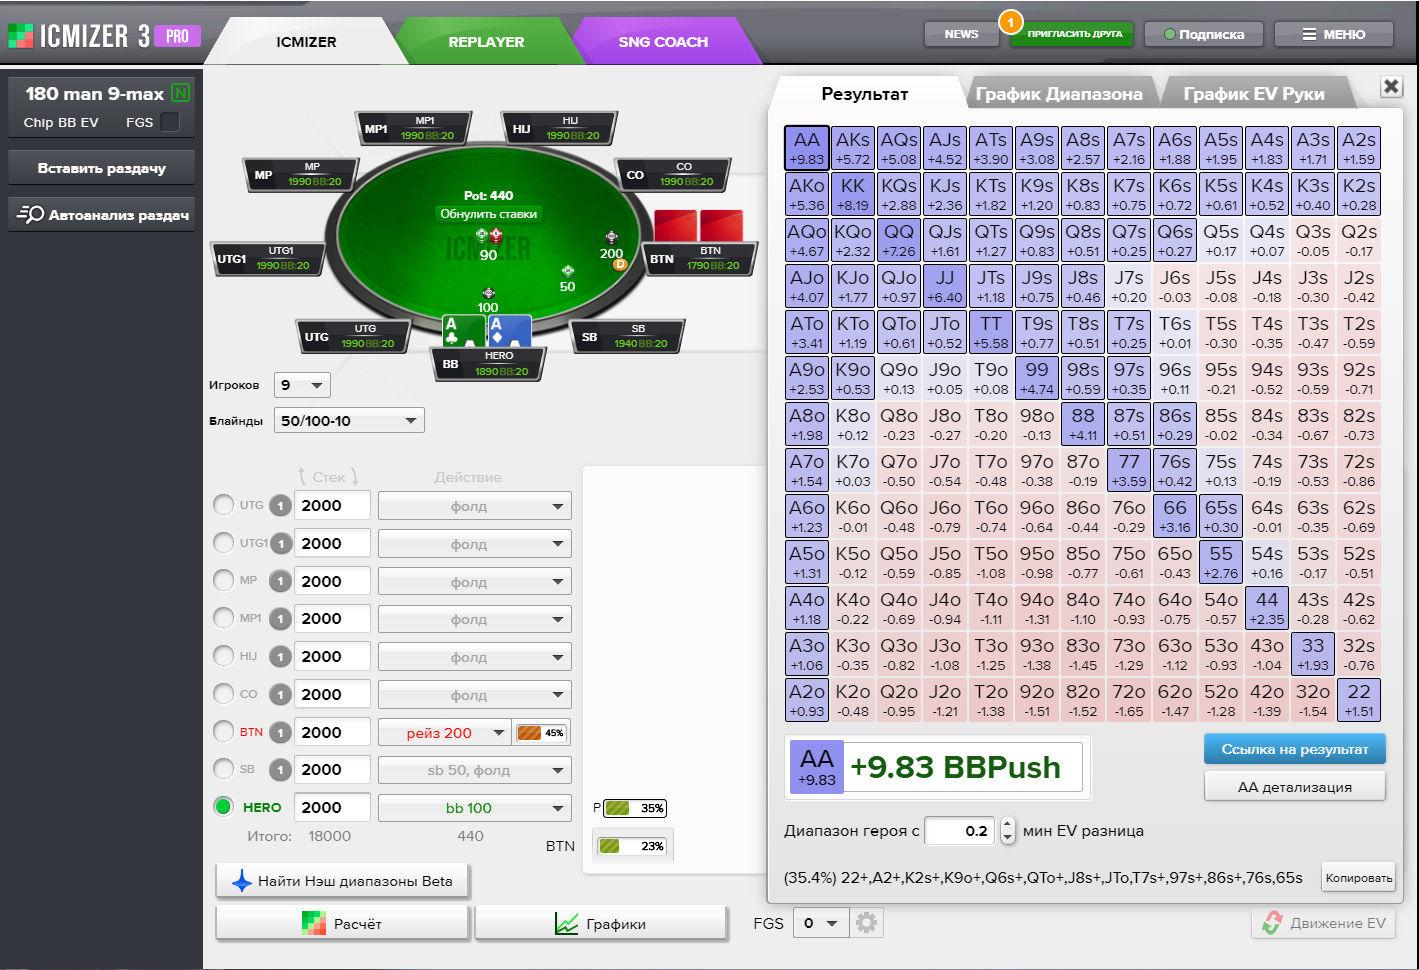Click the NEWS button

(x=961, y=34)
